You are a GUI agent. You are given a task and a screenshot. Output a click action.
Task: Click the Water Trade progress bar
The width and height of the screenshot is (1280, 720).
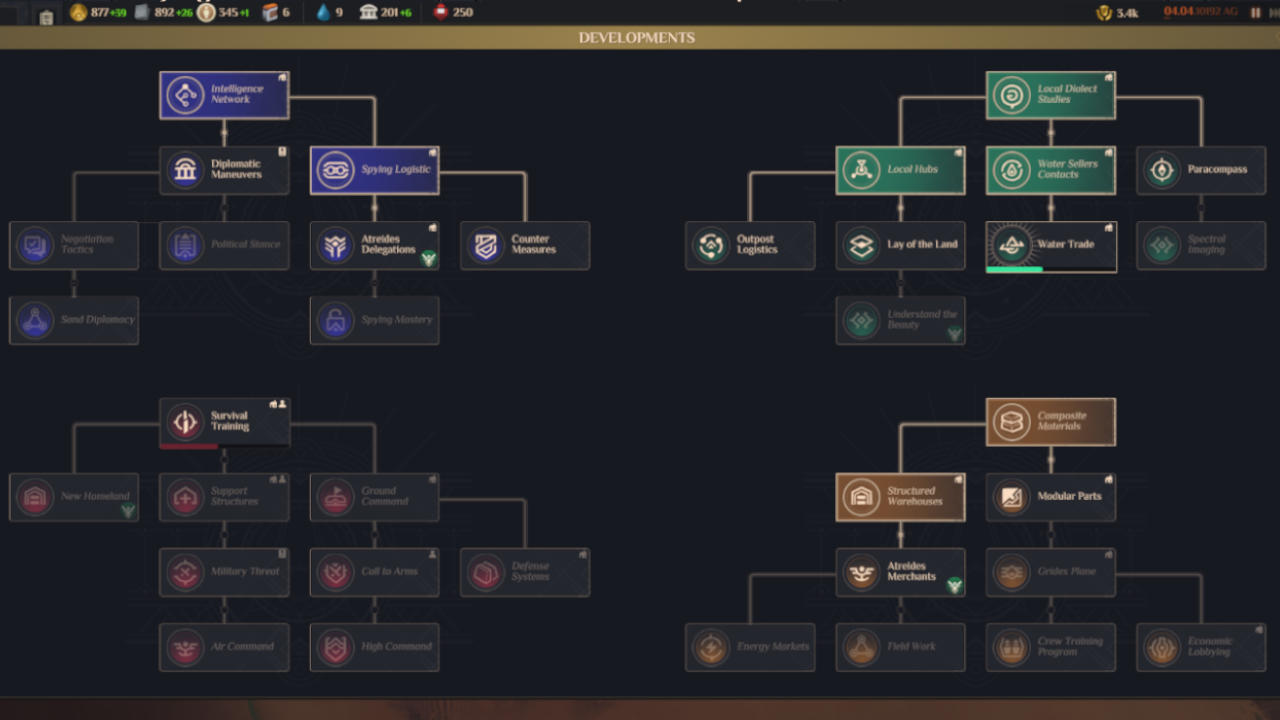(1051, 269)
